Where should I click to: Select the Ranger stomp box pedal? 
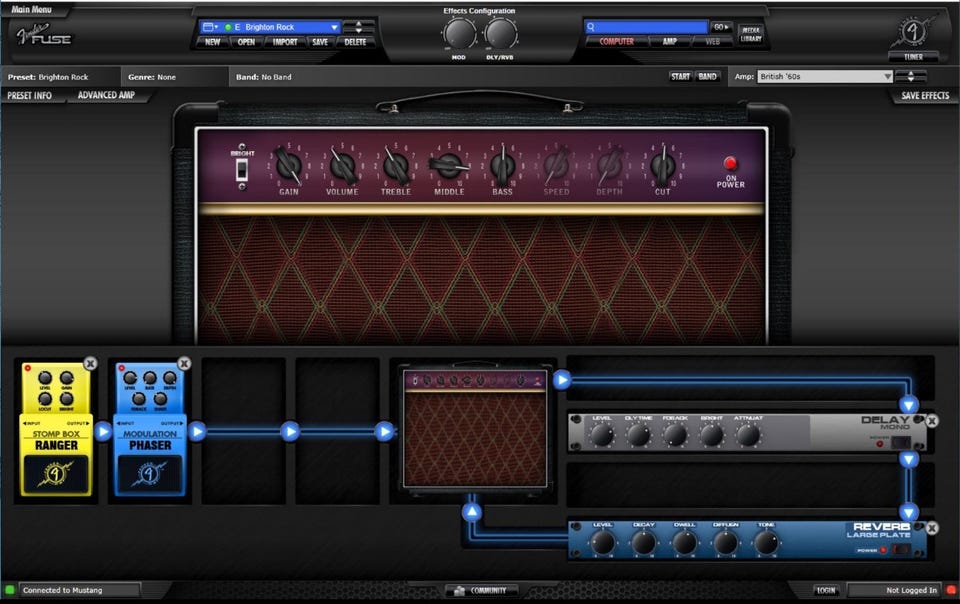[x=56, y=429]
